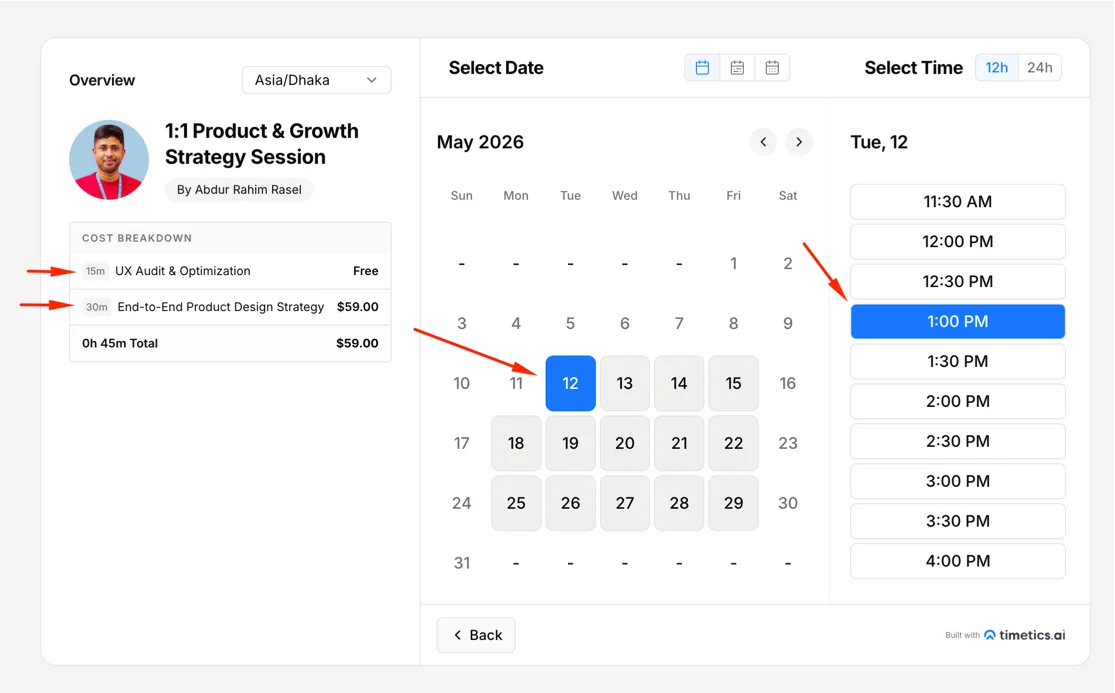1115x693 pixels.
Task: Click the Tue, 12 date heading
Action: [x=879, y=142]
